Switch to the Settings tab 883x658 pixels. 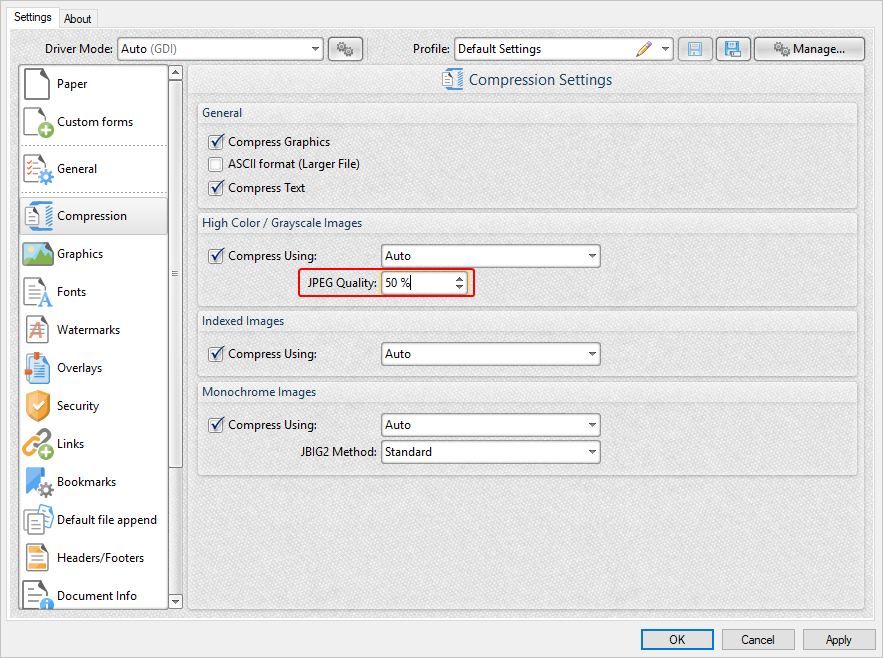coord(33,17)
